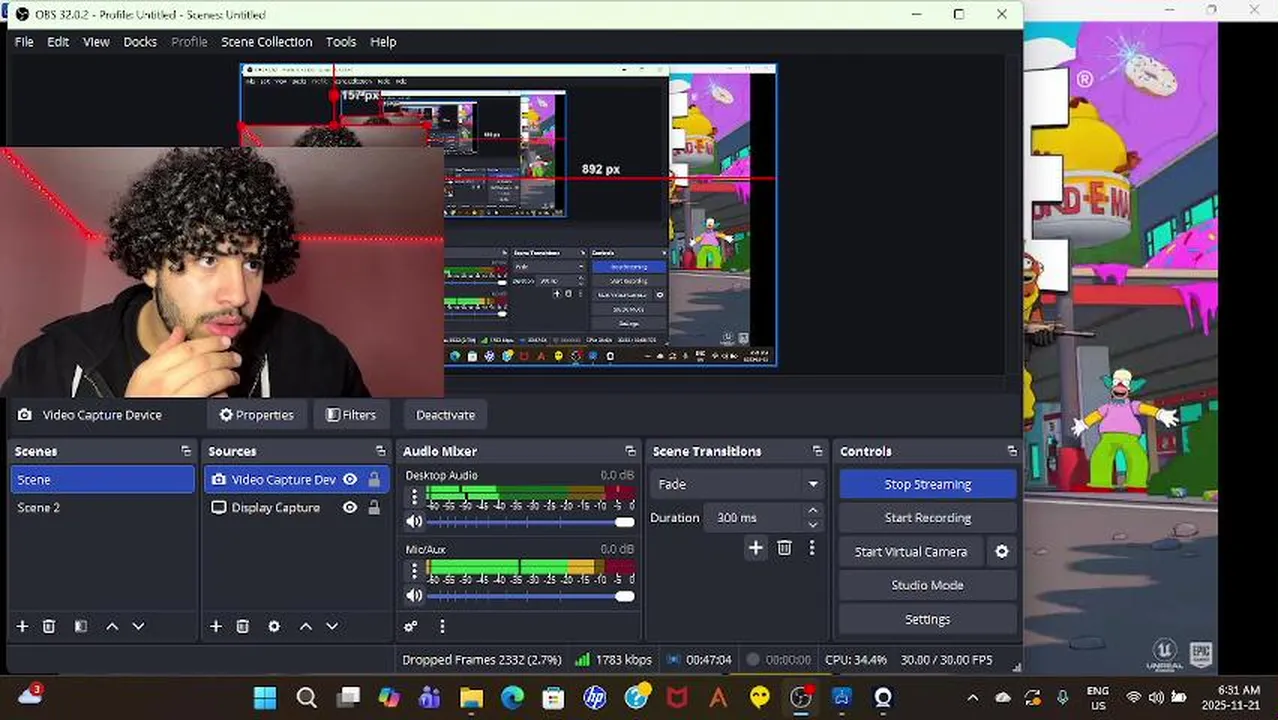Remove selected source using Sources trash icon
This screenshot has height=720, width=1278.
[242, 626]
